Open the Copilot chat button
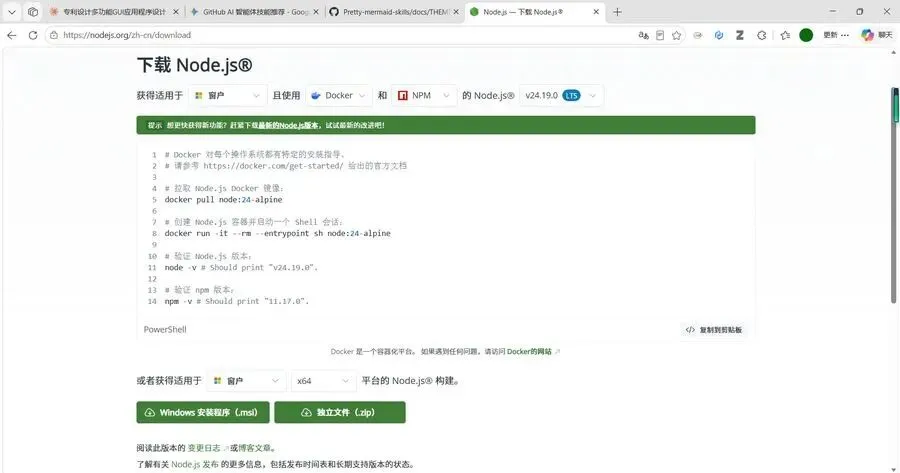Image resolution: width=900 pixels, height=473 pixels. point(876,35)
